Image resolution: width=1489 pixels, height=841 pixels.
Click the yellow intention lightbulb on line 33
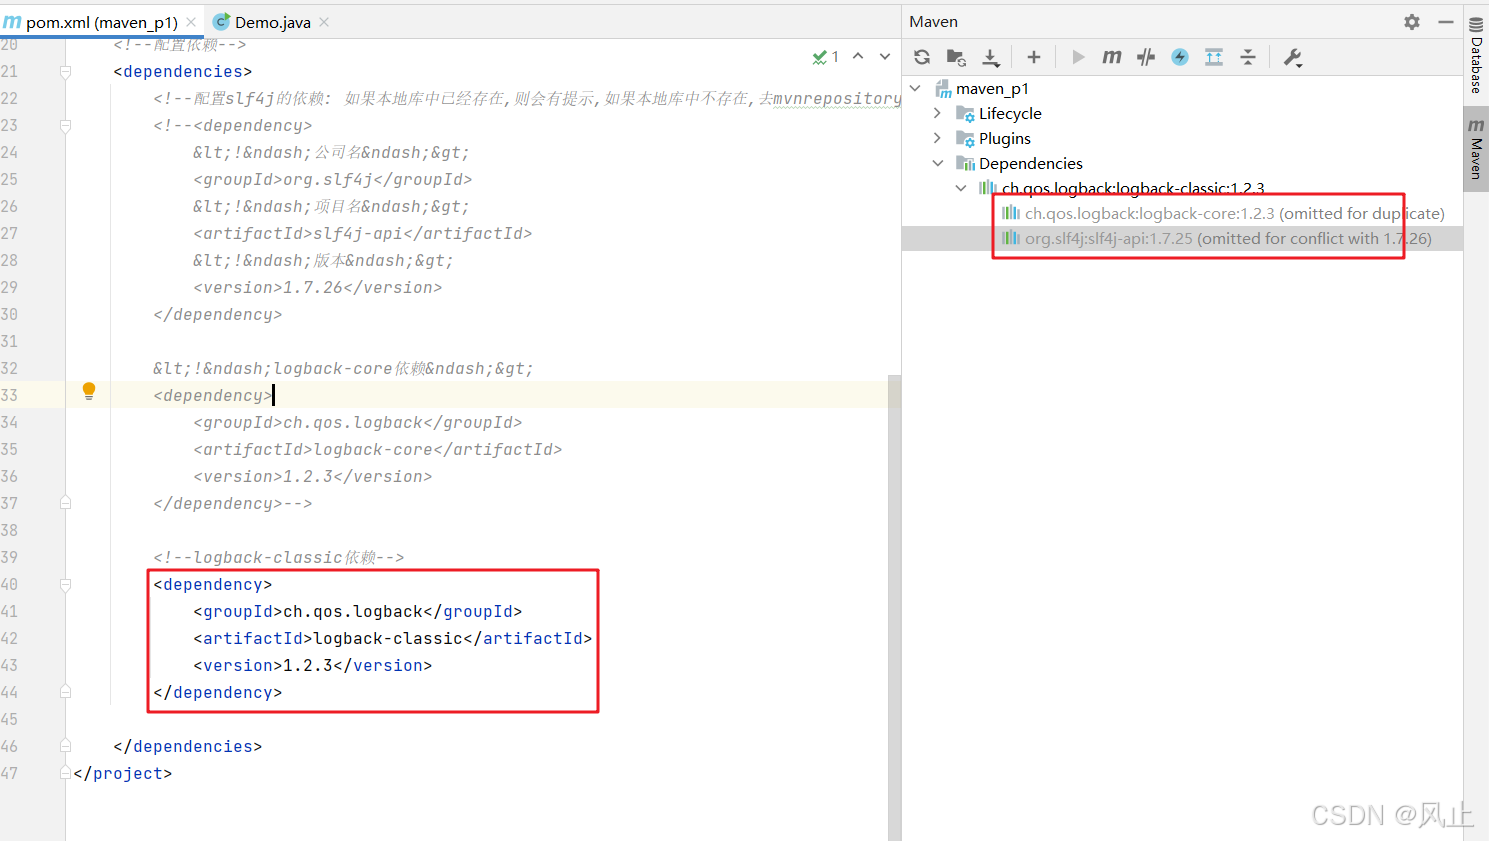click(89, 391)
